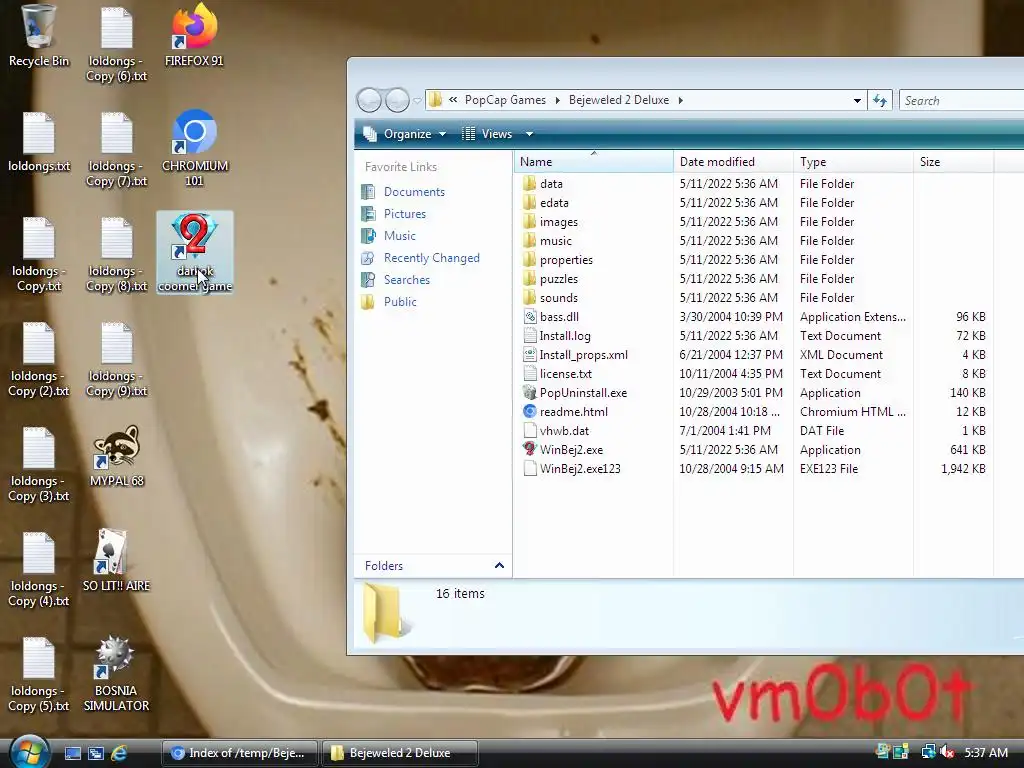Expand the PopCap Games breadcrumb arrow
The width and height of the screenshot is (1024, 768).
[x=557, y=100]
